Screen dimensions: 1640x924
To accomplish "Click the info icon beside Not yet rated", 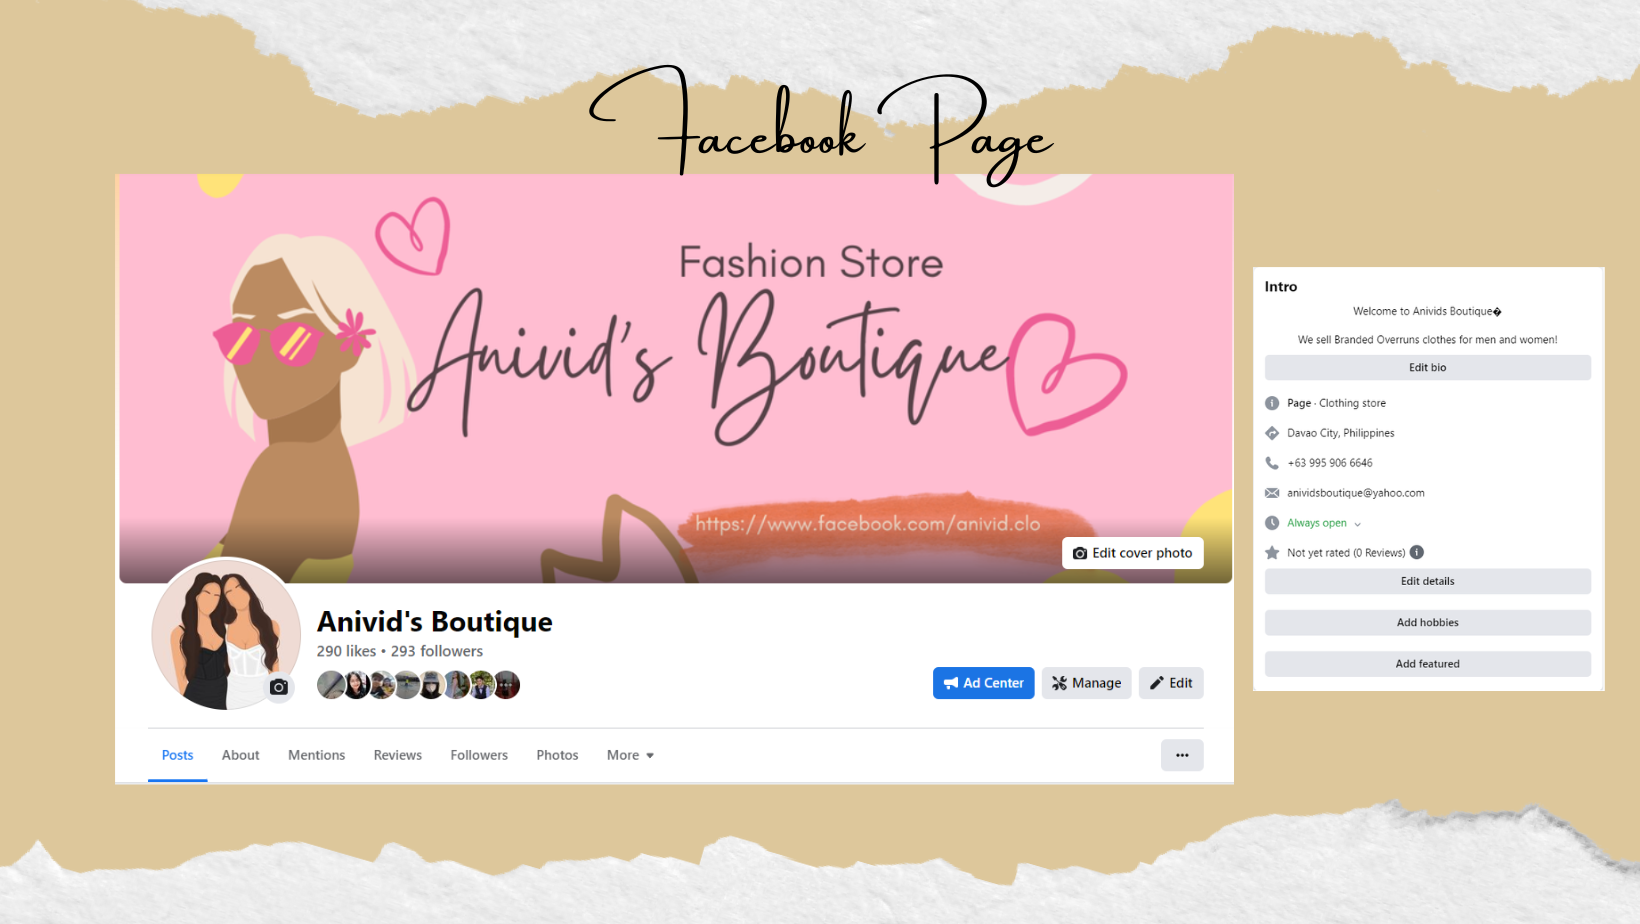I will coord(1417,552).
